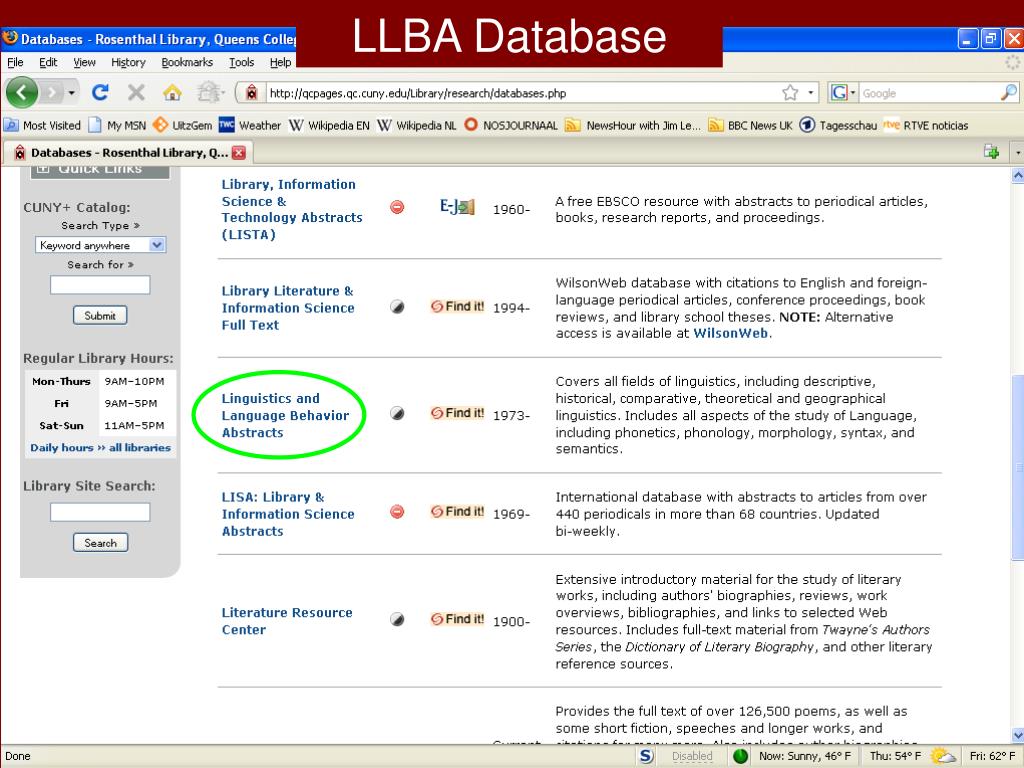Screen dimensions: 1024x768
Task: Open the tab list dropdown arrow
Action: 1017,153
